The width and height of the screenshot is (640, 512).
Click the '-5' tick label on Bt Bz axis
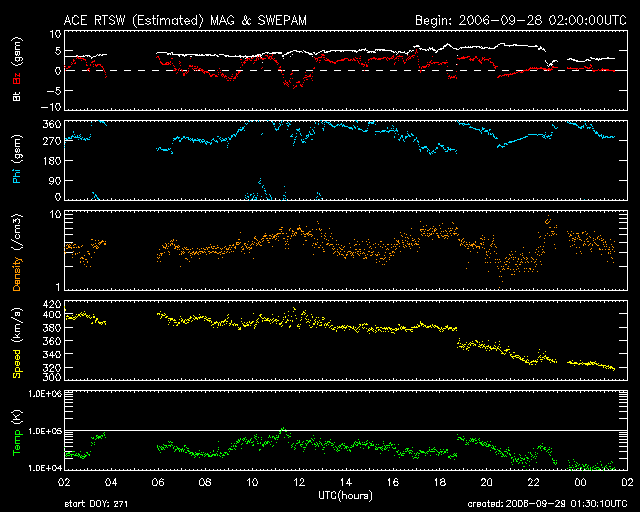(53, 90)
